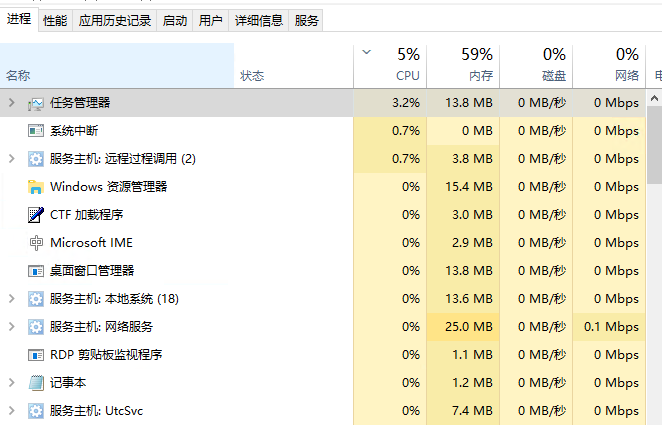This screenshot has height=425, width=662.
Task: Switch to the 性能 tab
Action: pos(56,20)
